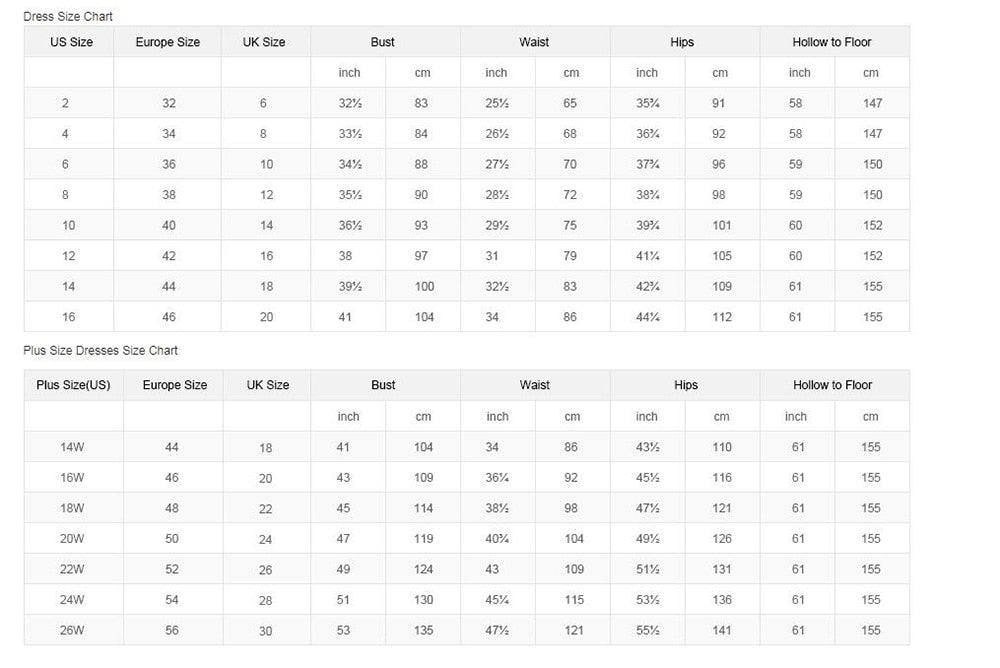Click the "Plus Size Dresses Size Chart" heading
This screenshot has width=1000, height=668.
coord(101,351)
